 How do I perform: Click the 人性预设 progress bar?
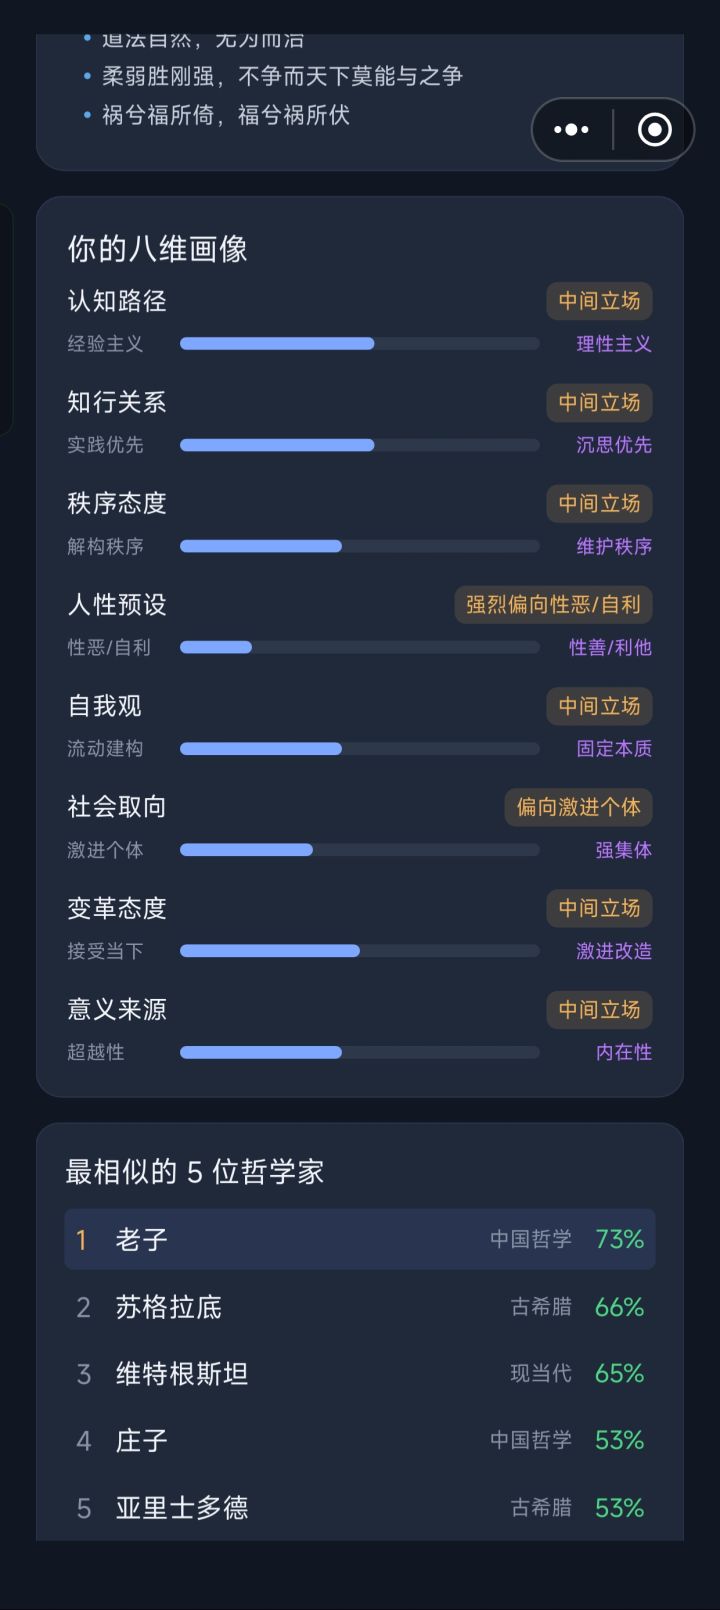[x=360, y=648]
